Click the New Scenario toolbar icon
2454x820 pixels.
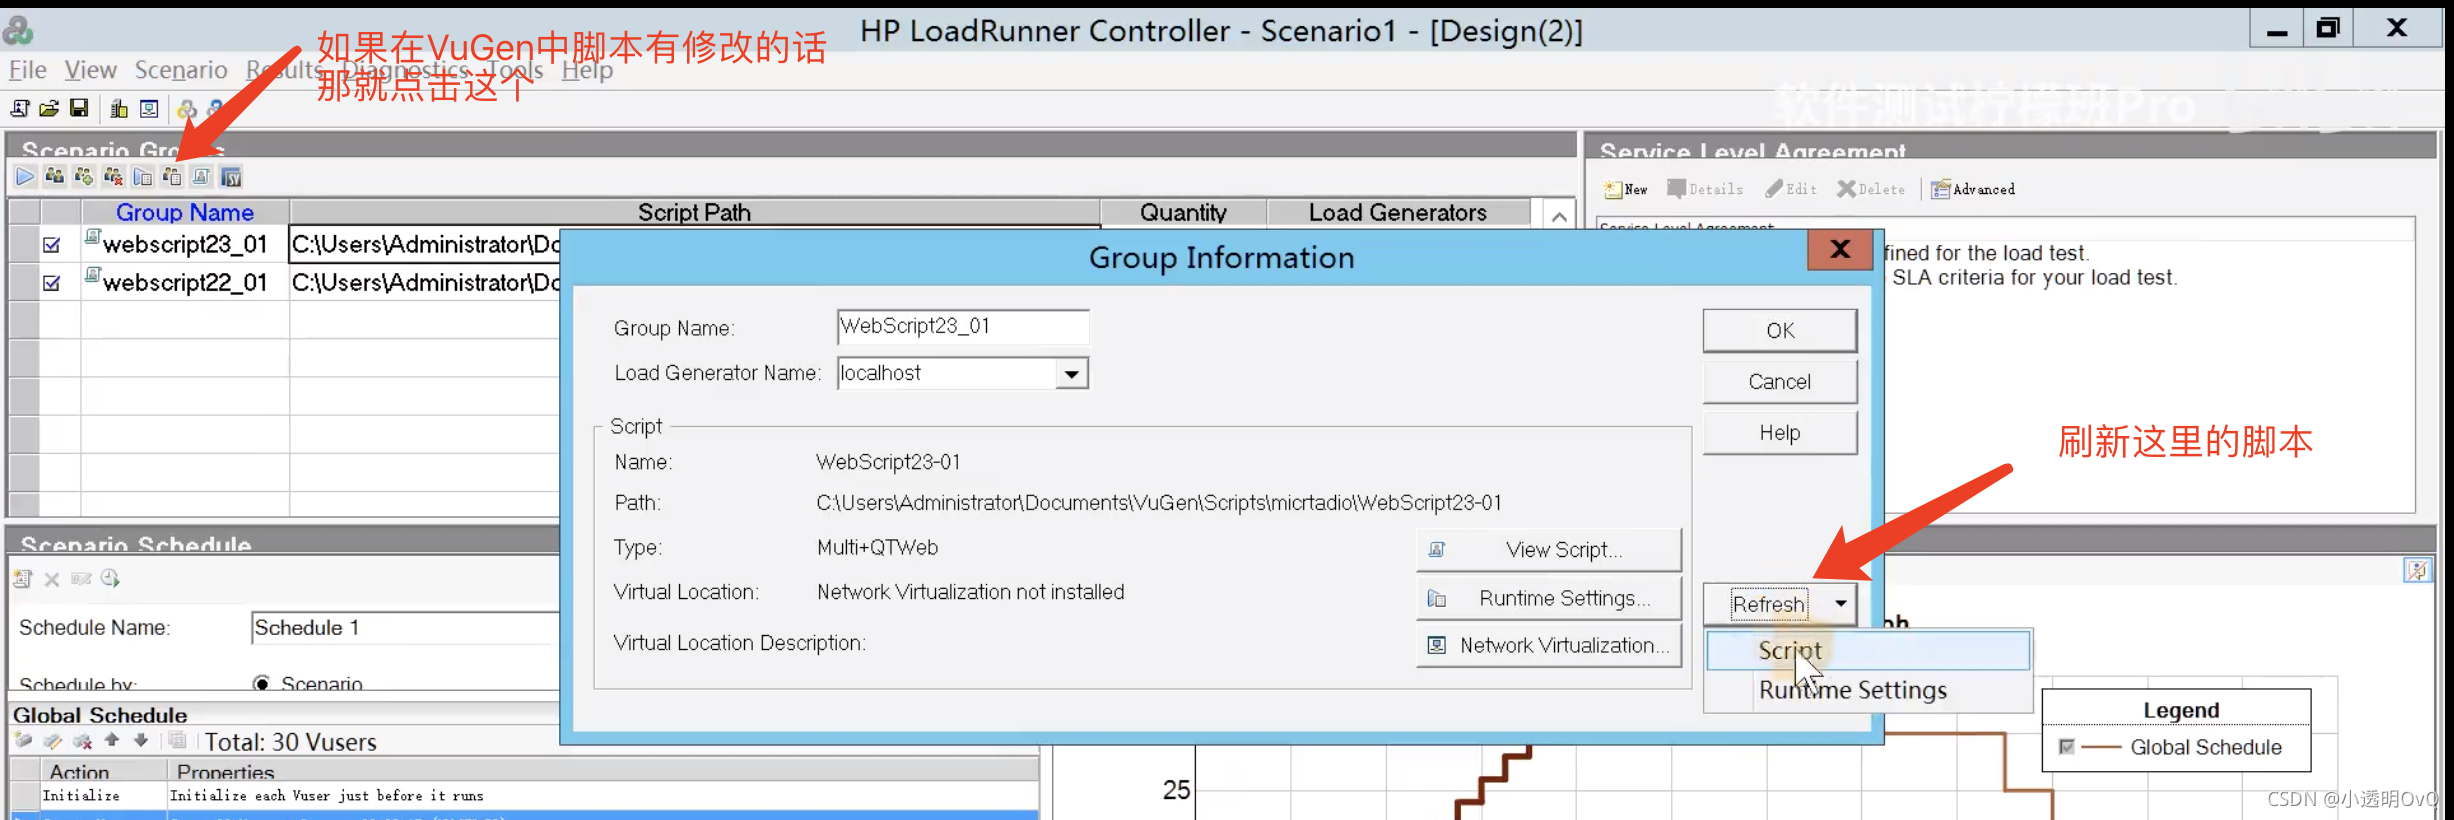pos(20,108)
